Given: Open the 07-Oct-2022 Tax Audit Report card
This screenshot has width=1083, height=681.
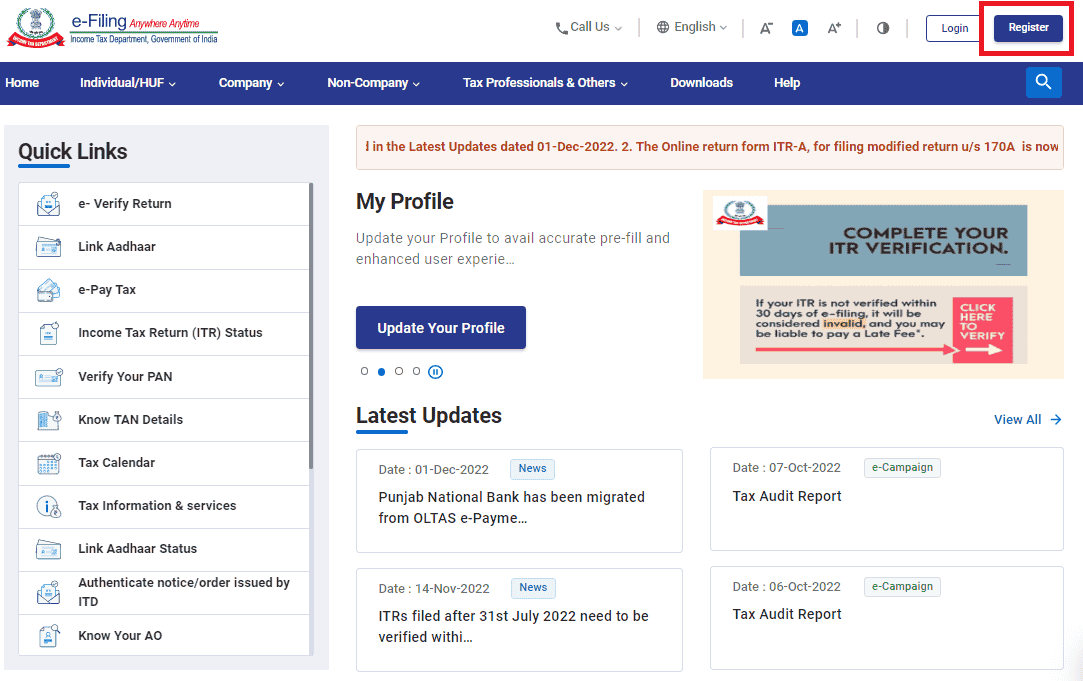Looking at the screenshot, I should coord(887,499).
